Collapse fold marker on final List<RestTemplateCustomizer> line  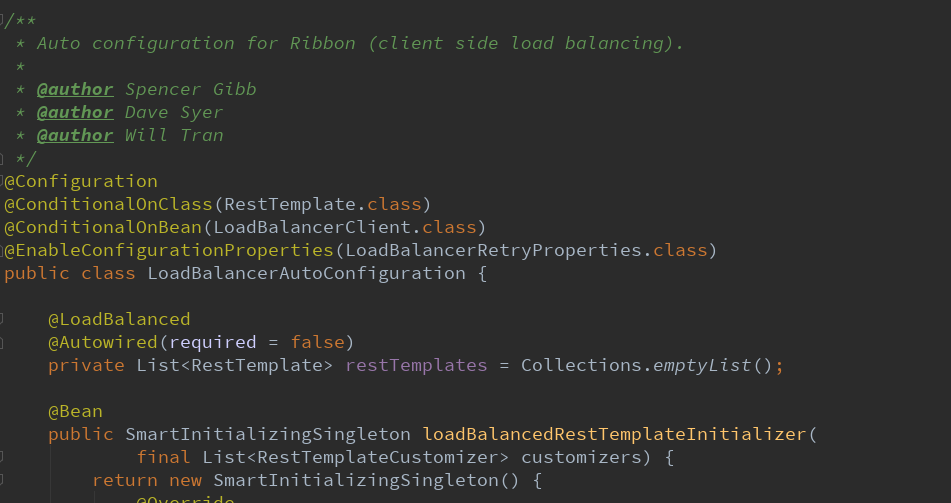click(x=1, y=457)
